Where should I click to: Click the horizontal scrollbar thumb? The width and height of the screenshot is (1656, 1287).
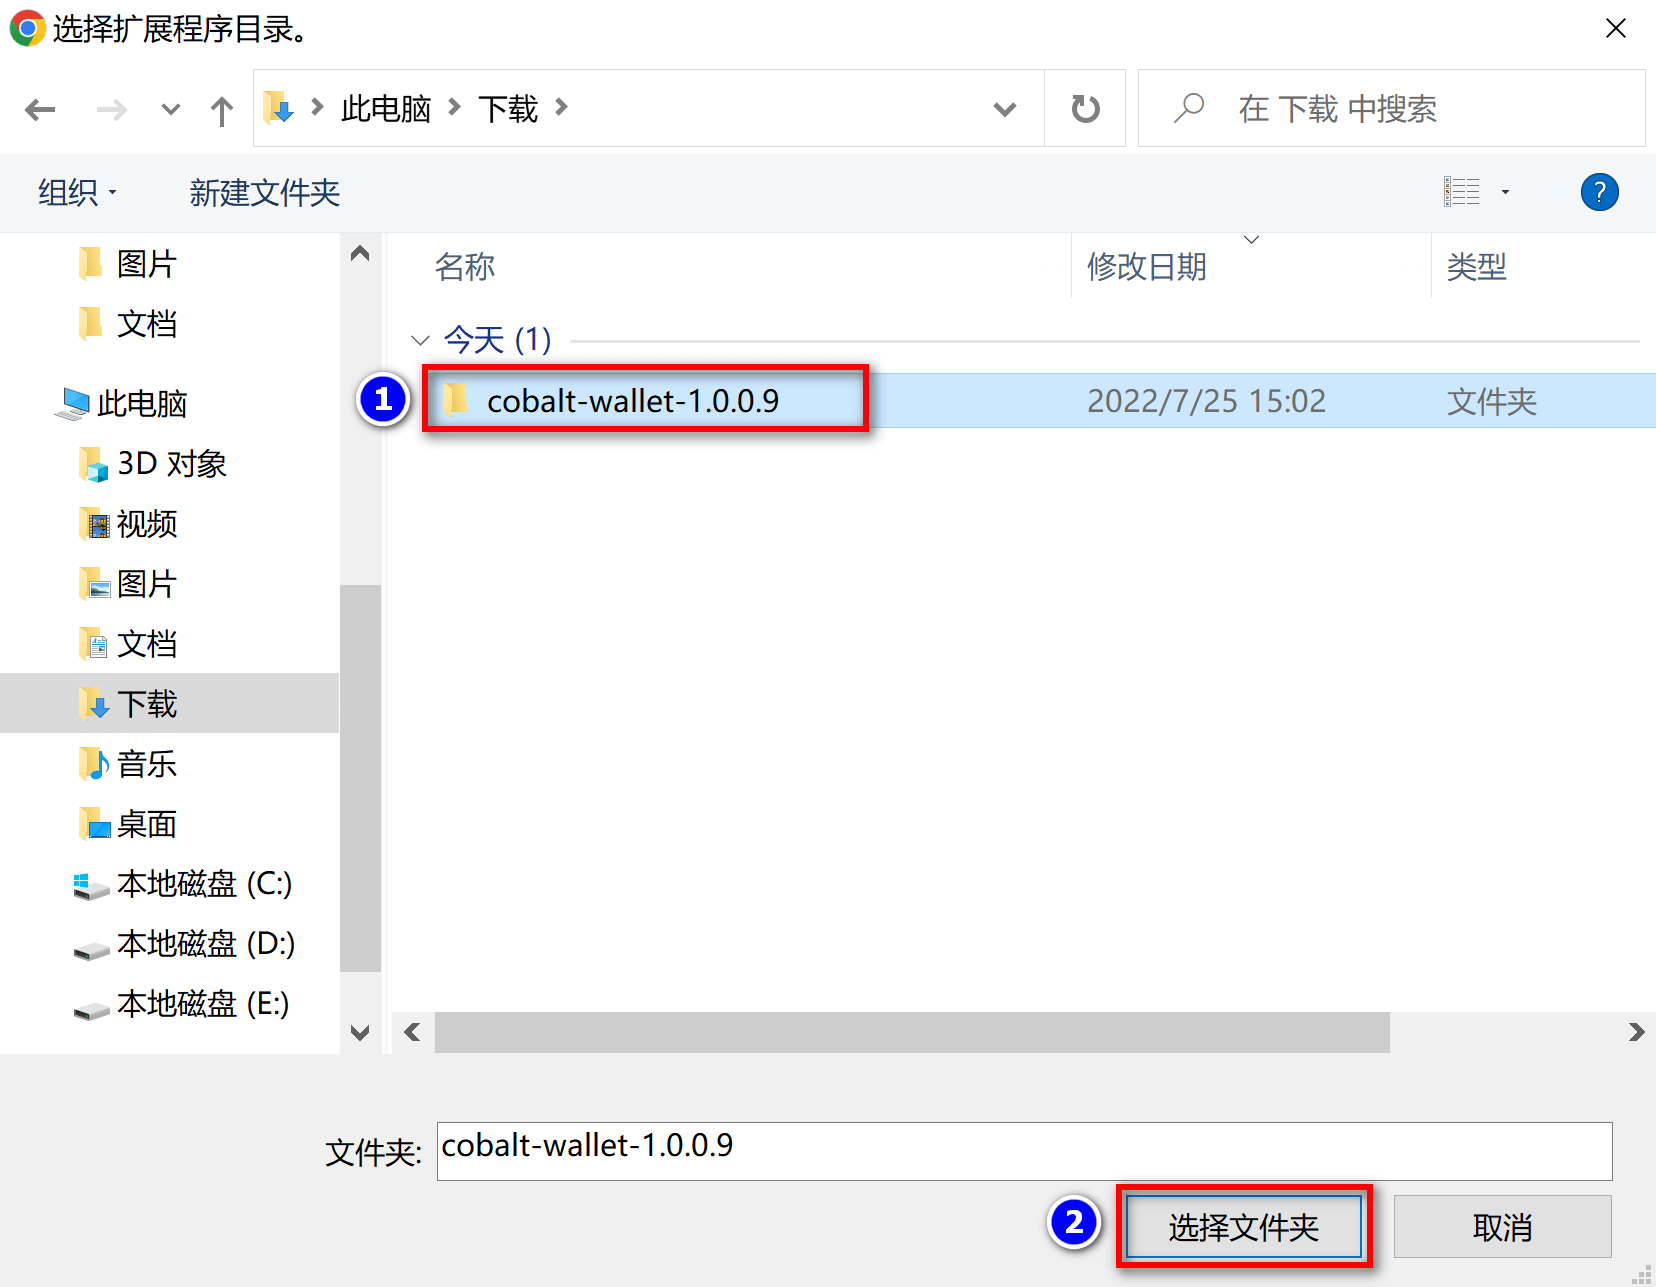pos(912,1032)
